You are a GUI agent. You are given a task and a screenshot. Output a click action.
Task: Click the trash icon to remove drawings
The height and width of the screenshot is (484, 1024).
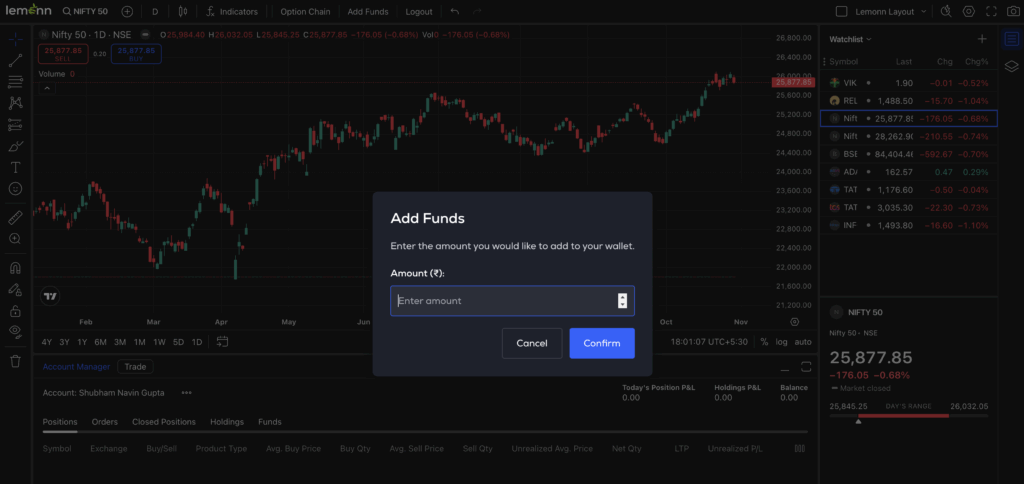click(15, 361)
